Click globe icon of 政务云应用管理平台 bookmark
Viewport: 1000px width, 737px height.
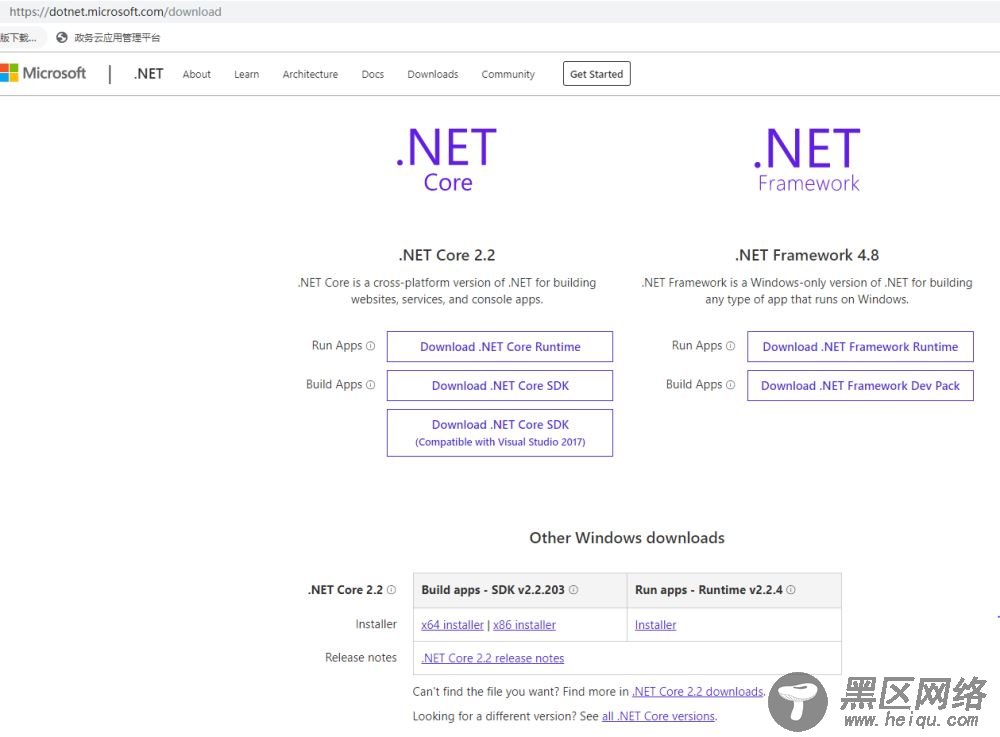coord(62,38)
